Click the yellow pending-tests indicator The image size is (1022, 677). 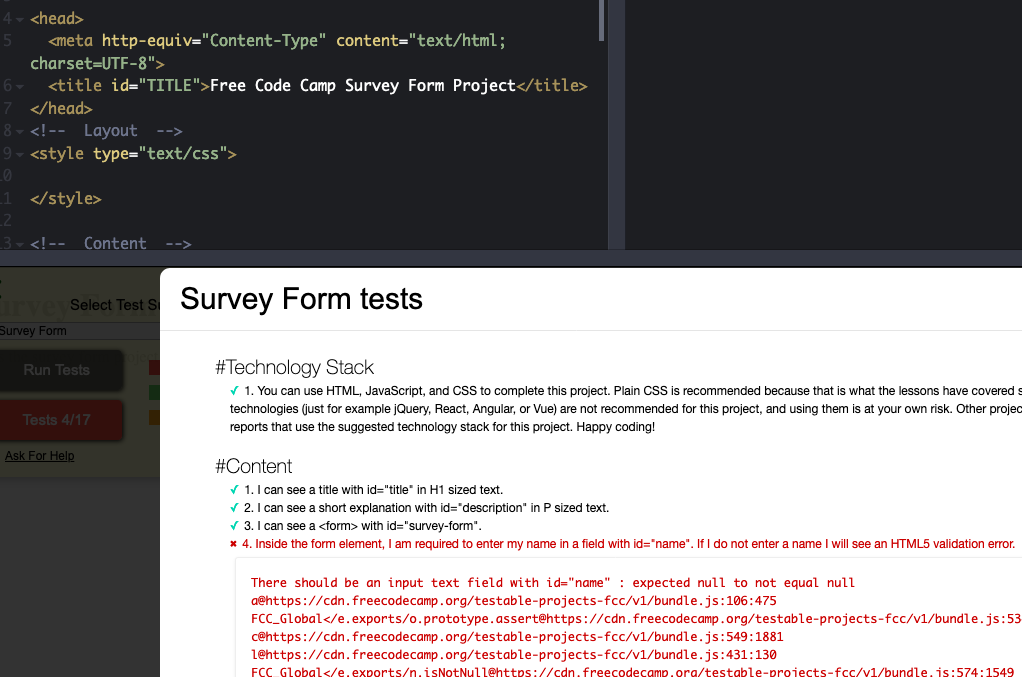point(154,417)
